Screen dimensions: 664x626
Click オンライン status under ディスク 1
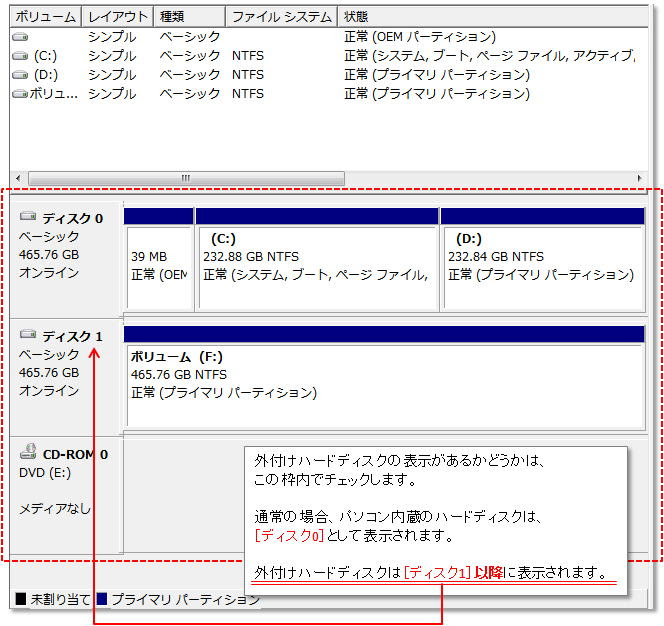pos(49,391)
